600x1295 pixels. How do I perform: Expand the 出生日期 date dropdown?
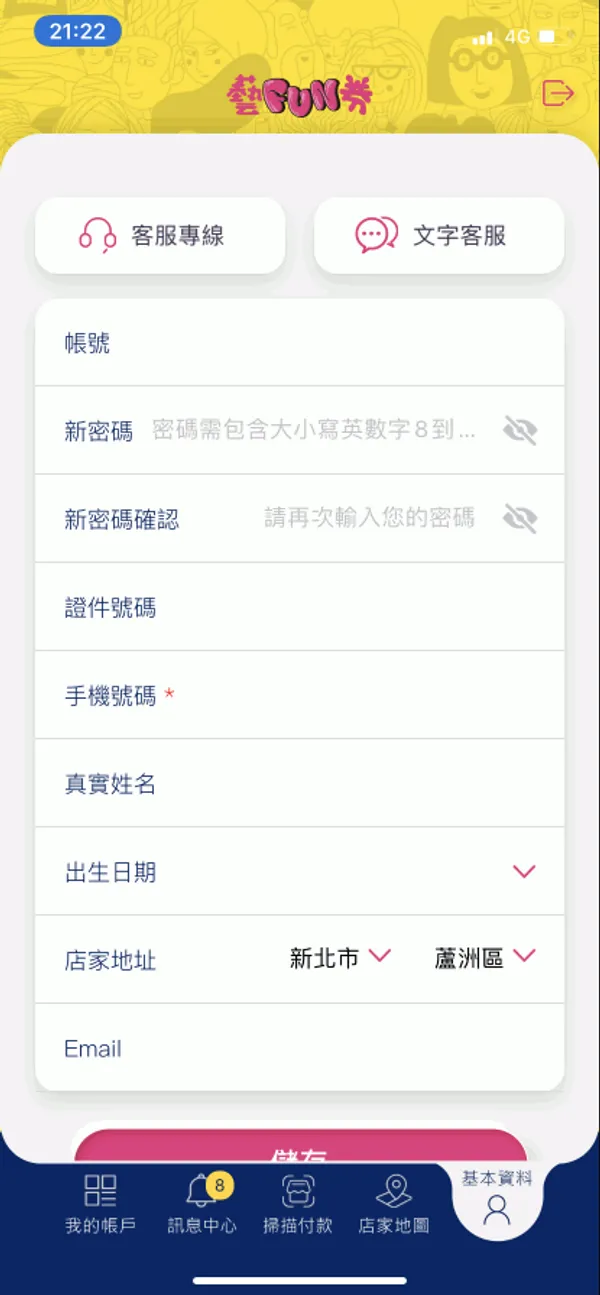point(524,872)
